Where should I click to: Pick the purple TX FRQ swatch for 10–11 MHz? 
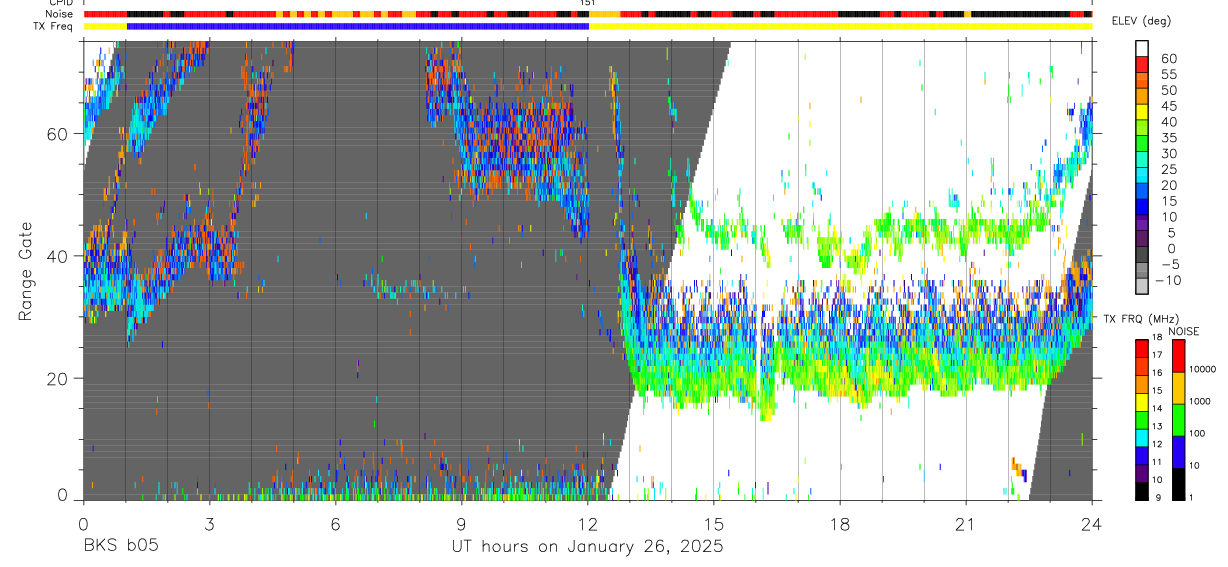click(1142, 475)
